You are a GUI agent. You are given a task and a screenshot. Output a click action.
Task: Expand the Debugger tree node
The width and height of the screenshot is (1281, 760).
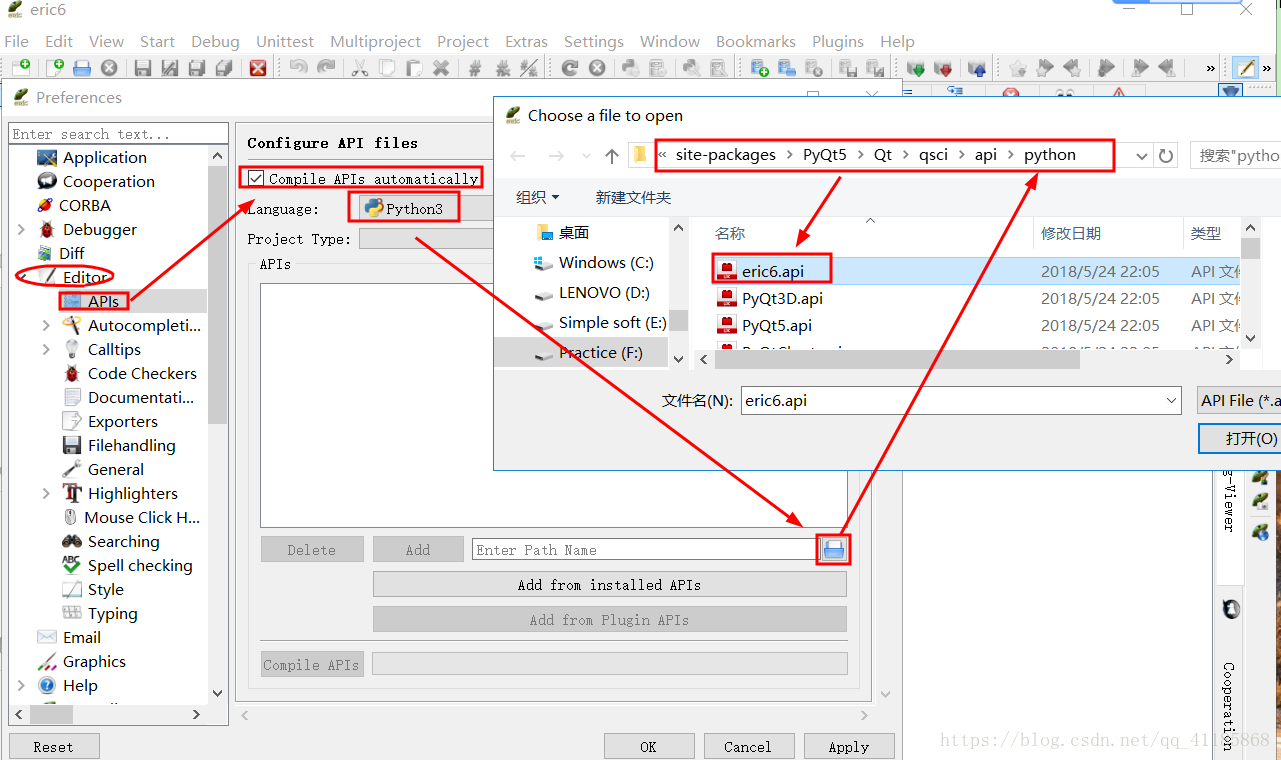(x=21, y=230)
